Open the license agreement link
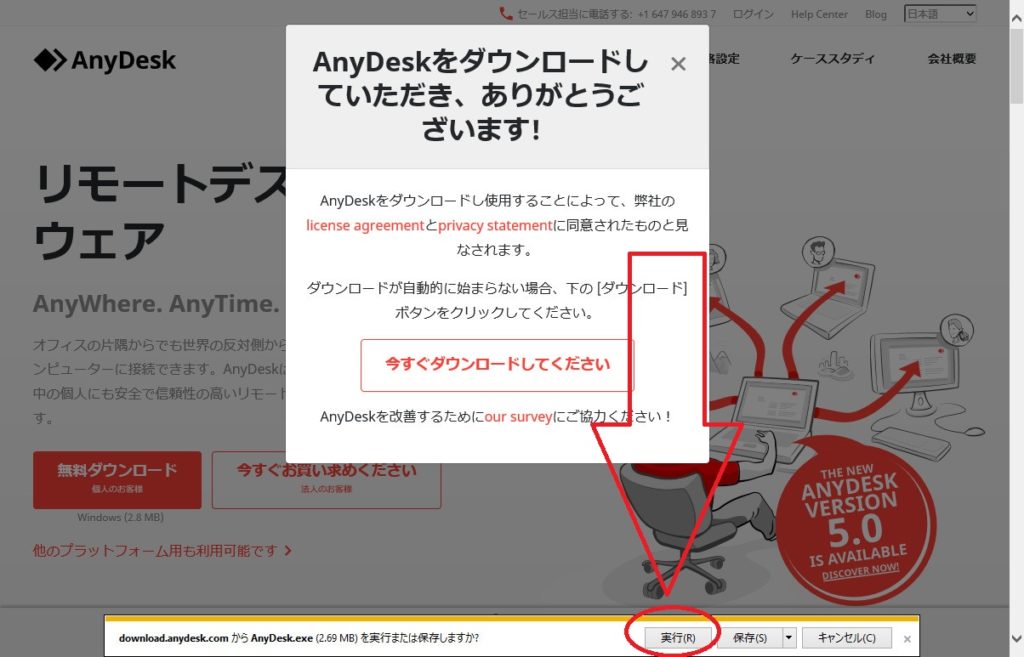This screenshot has width=1024, height=657. (365, 225)
